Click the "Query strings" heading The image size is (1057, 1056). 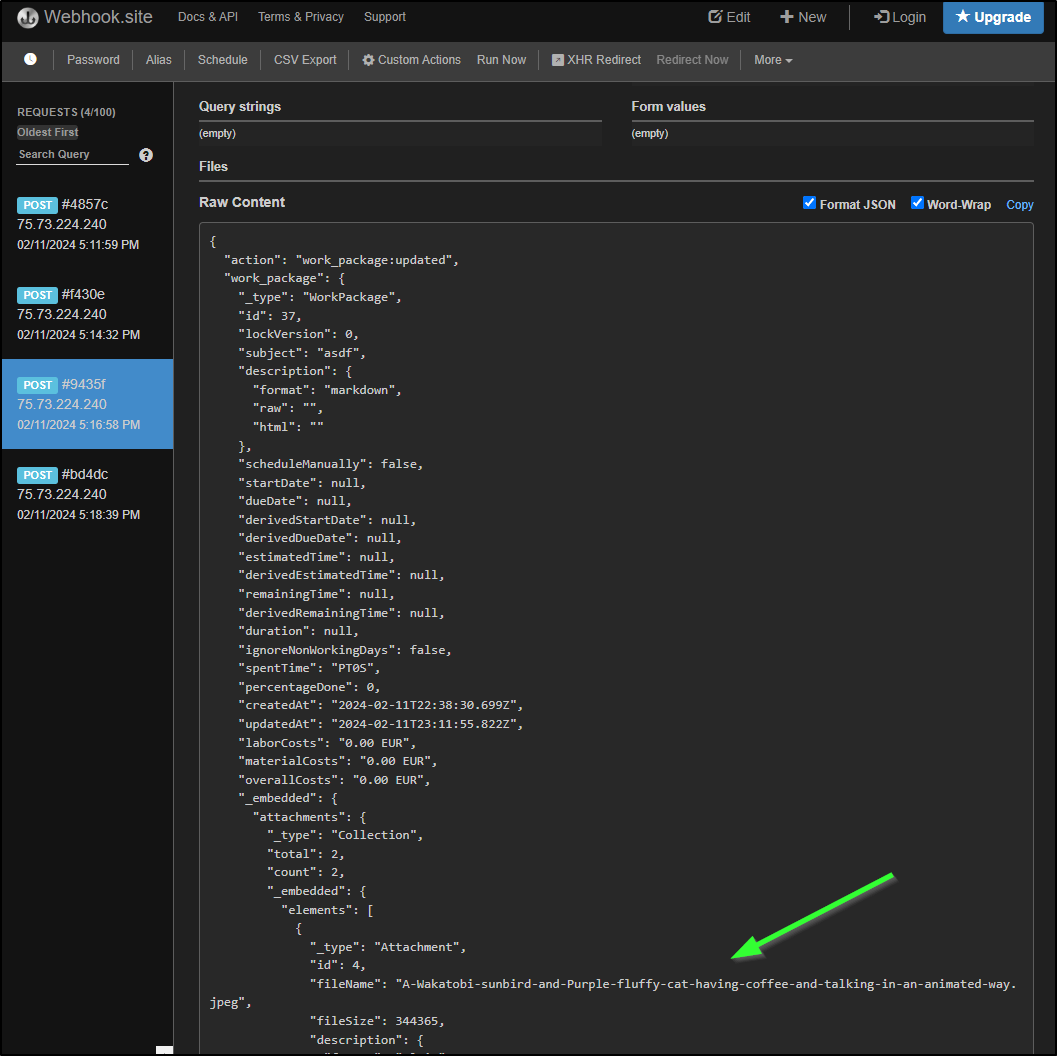point(240,106)
